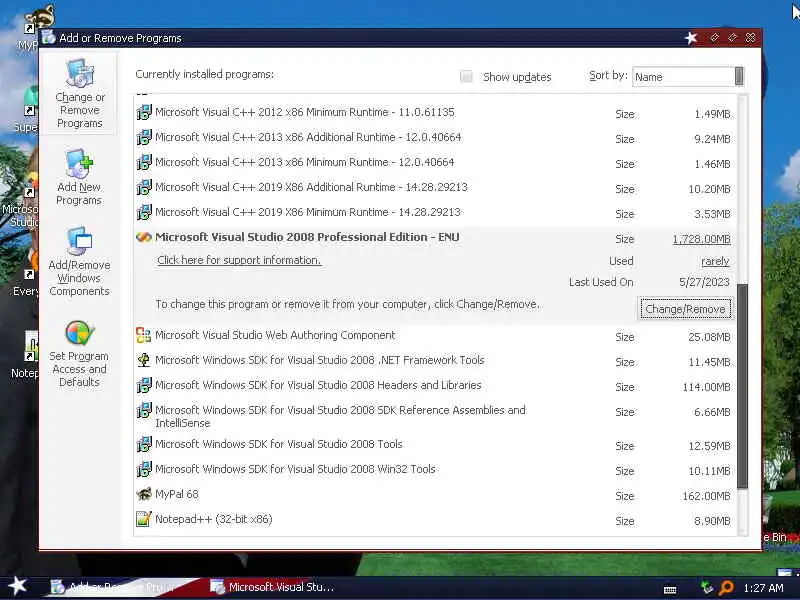Screen dimensions: 800x600
Task: Select Windows SDK .NET Framework Tools entry
Action: [435, 360]
